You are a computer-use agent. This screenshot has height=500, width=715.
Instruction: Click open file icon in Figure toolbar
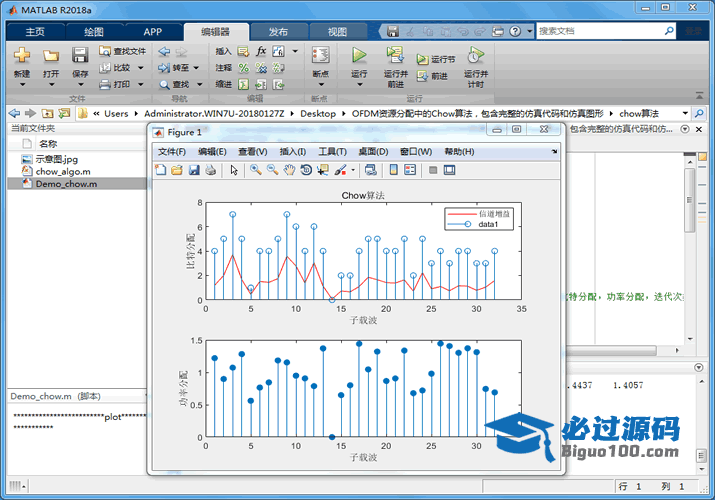tap(177, 170)
